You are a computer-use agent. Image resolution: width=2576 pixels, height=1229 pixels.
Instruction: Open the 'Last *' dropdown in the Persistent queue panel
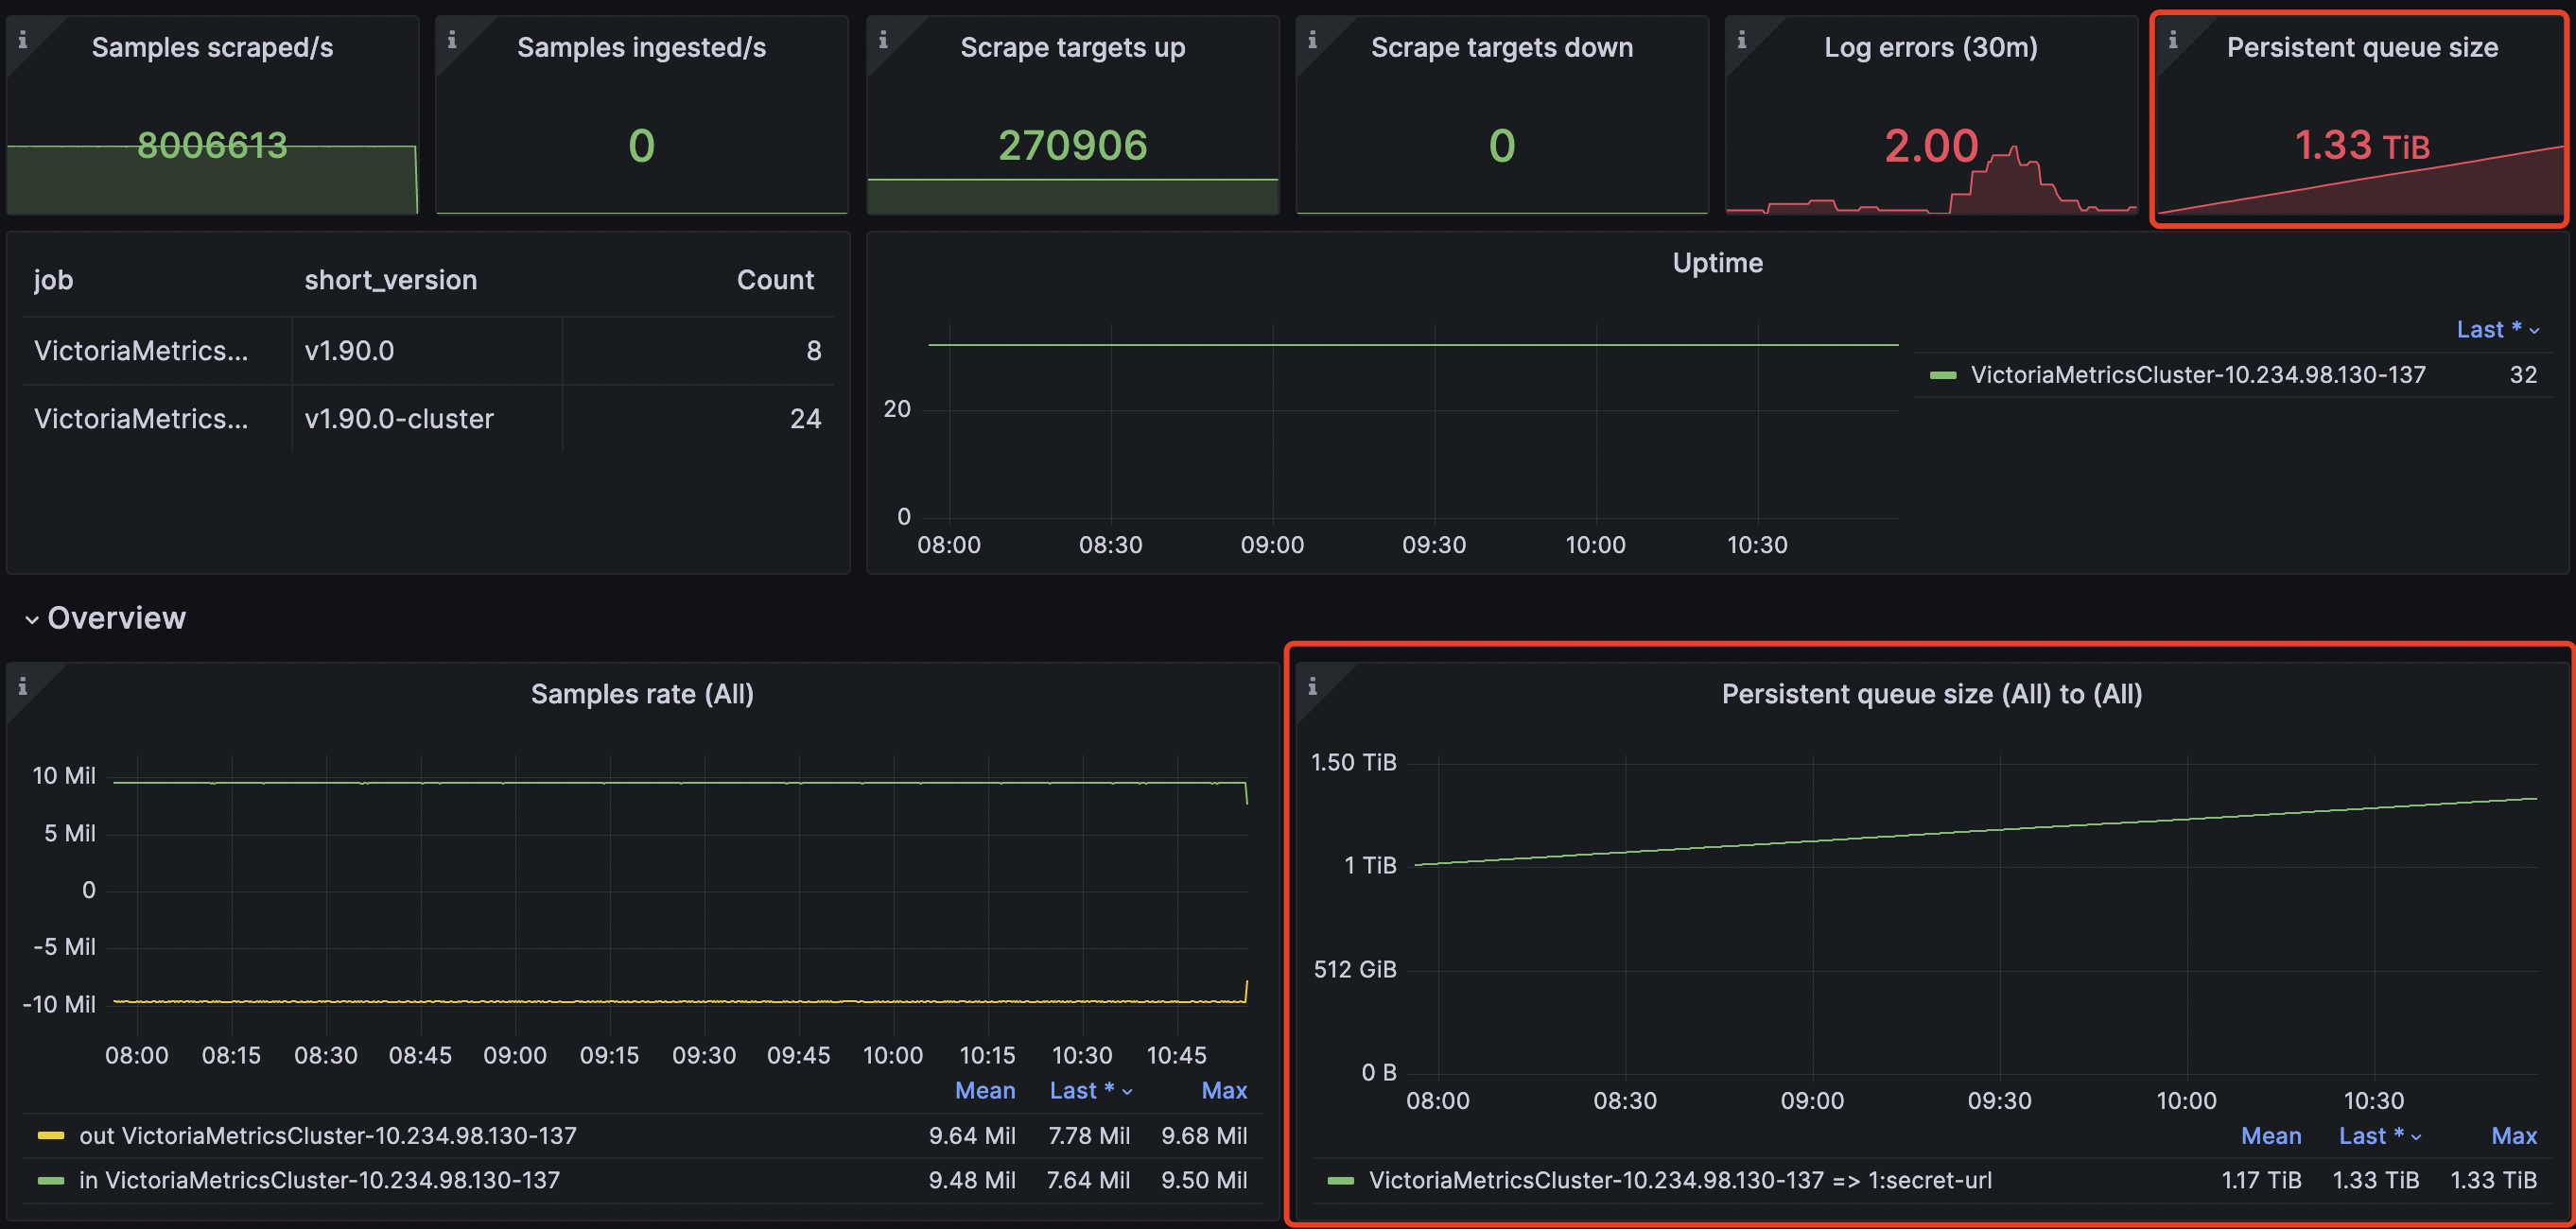click(2380, 1135)
